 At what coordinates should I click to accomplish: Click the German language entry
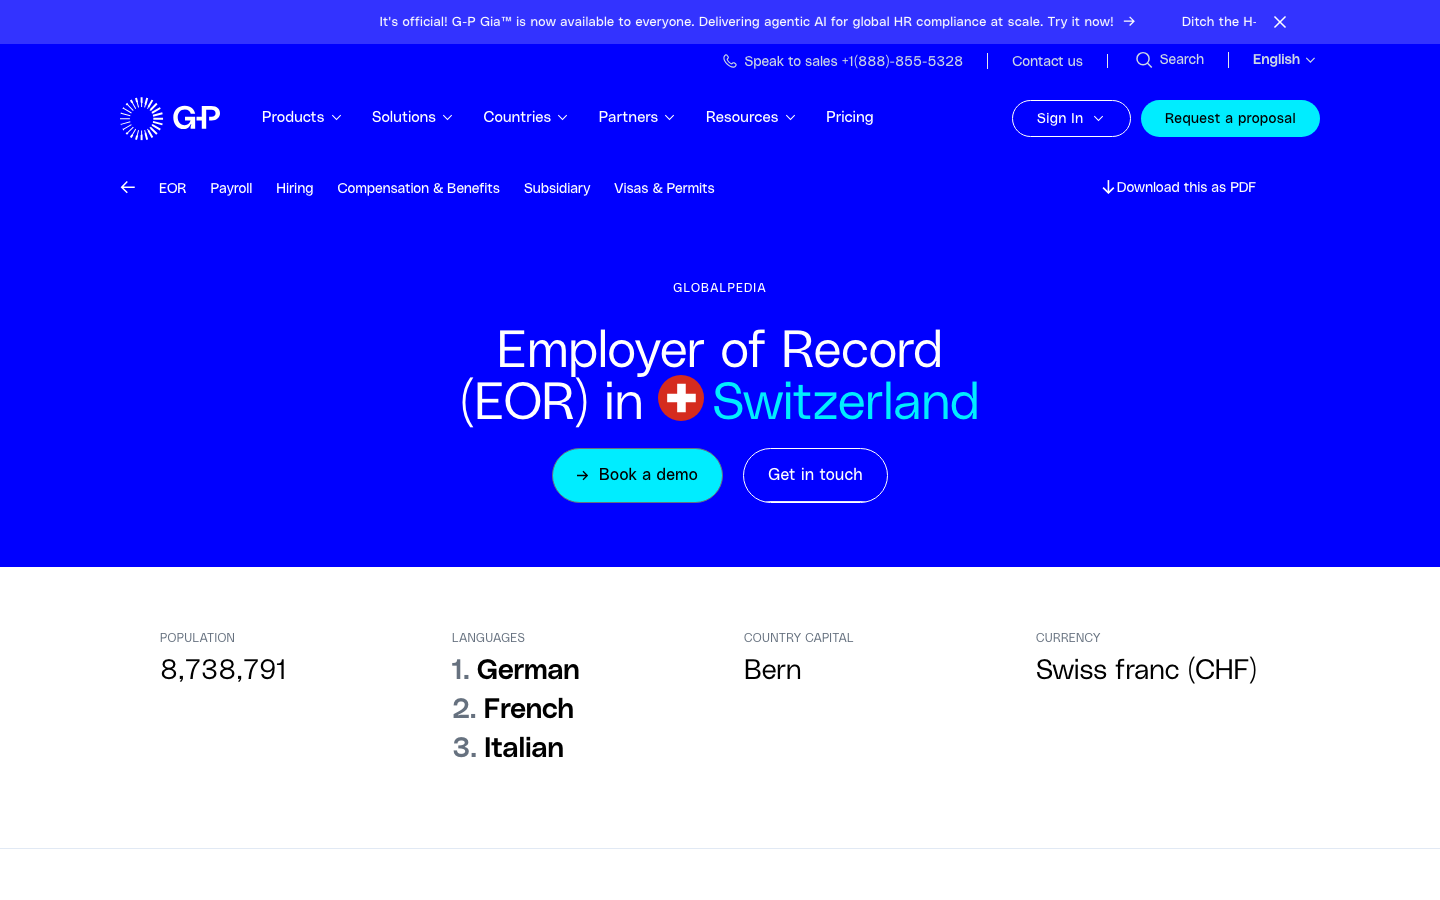point(528,670)
